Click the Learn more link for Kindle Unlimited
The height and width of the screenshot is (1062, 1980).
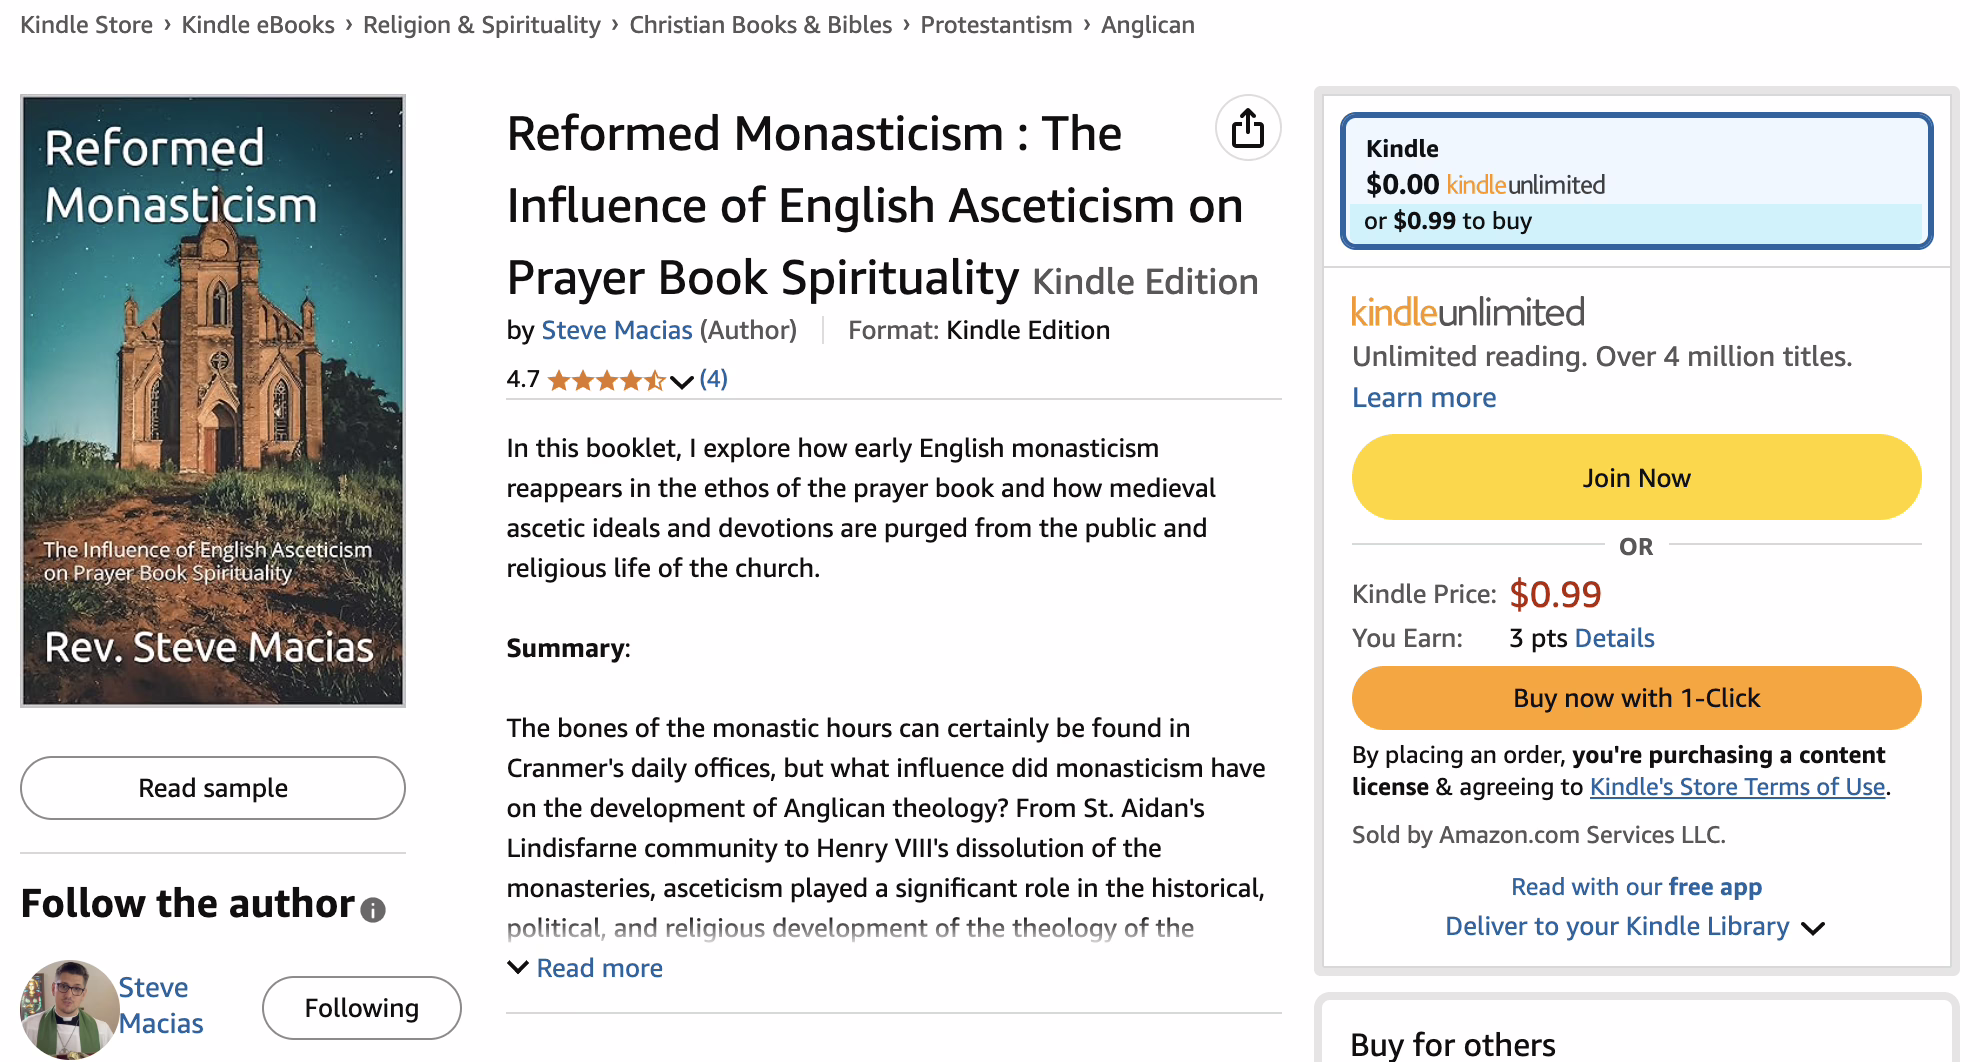pos(1424,398)
